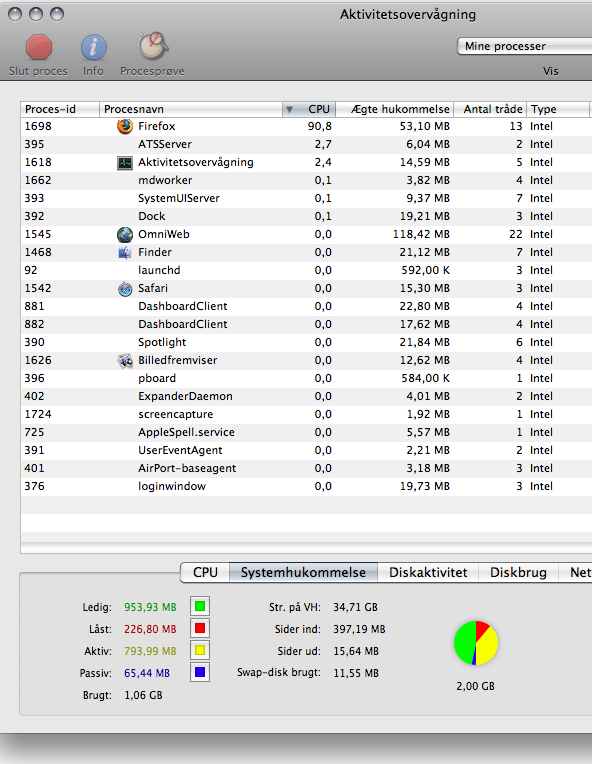Select the pboard process row
Image resolution: width=592 pixels, height=764 pixels.
click(306, 379)
